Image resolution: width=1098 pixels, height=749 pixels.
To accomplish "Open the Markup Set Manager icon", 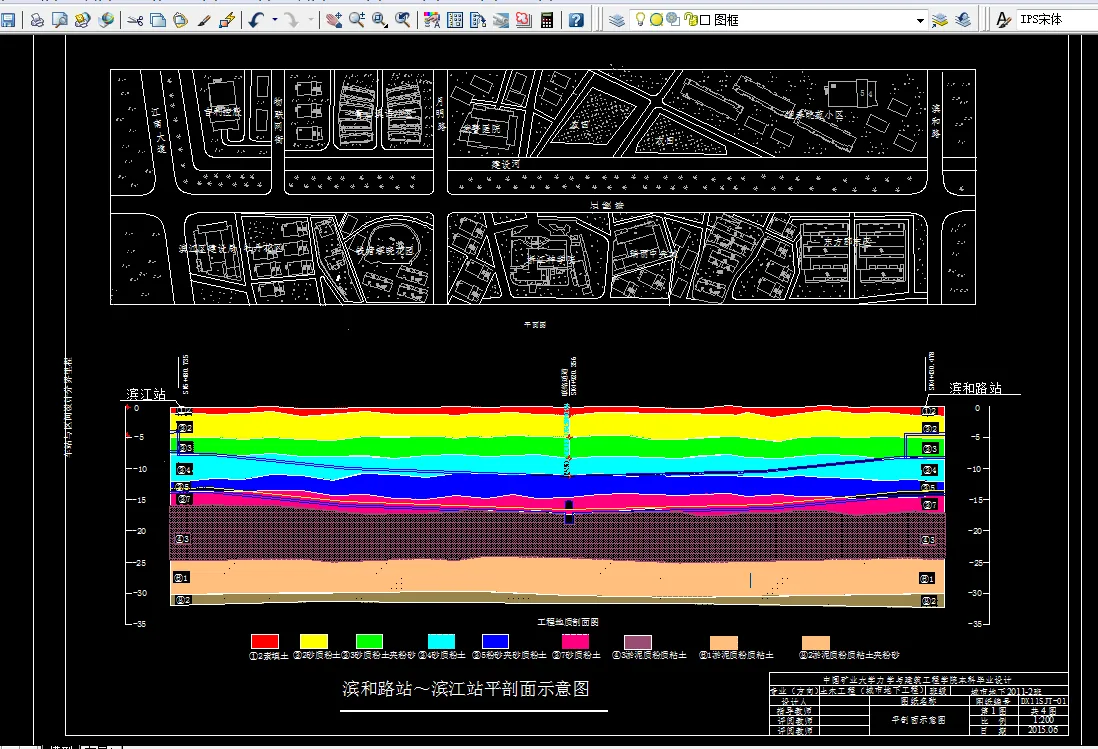I will [x=524, y=20].
